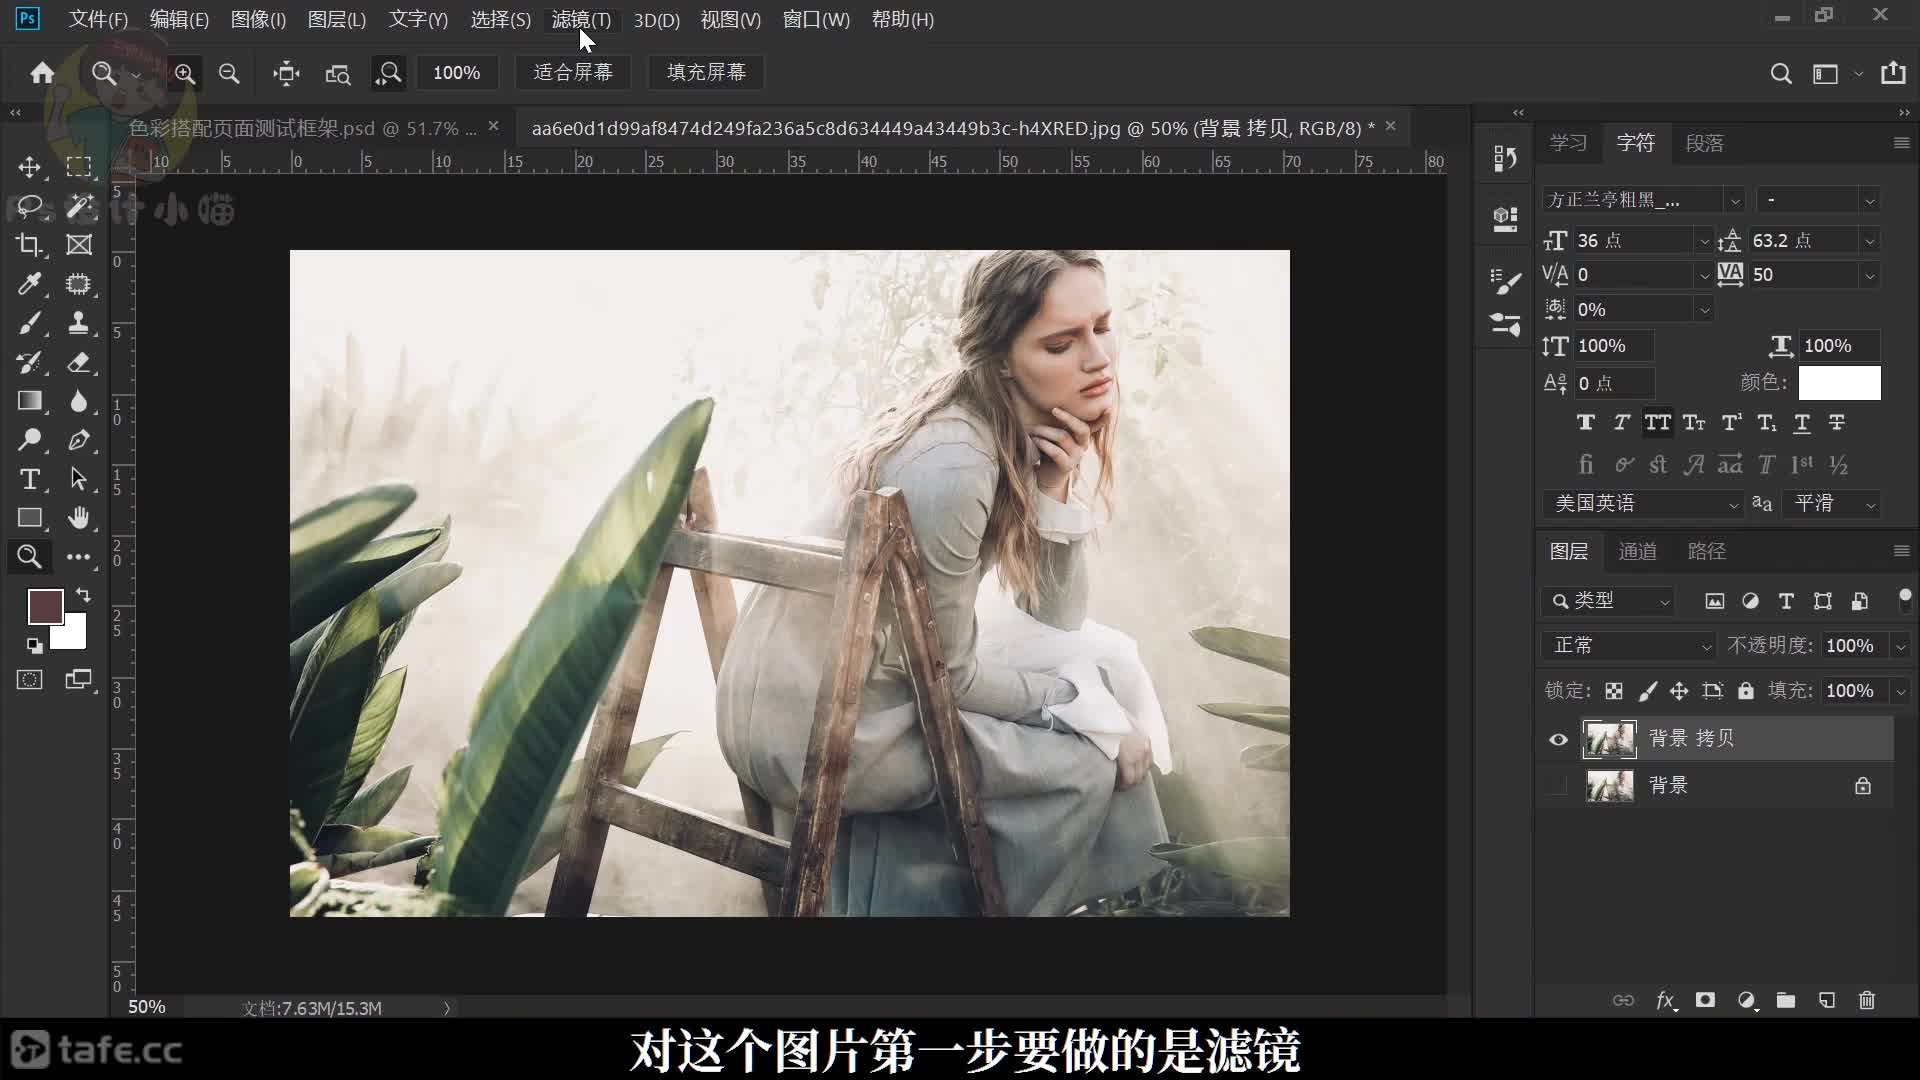
Task: Click the Zoom In icon in options bar
Action: (x=184, y=73)
